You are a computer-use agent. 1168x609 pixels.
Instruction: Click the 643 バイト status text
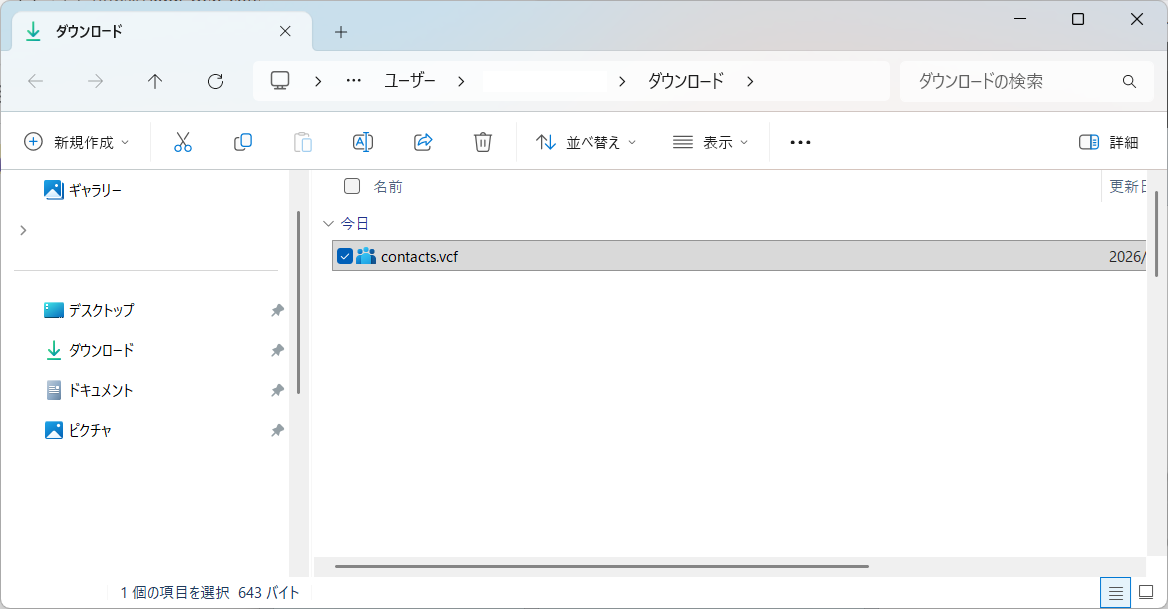268,593
